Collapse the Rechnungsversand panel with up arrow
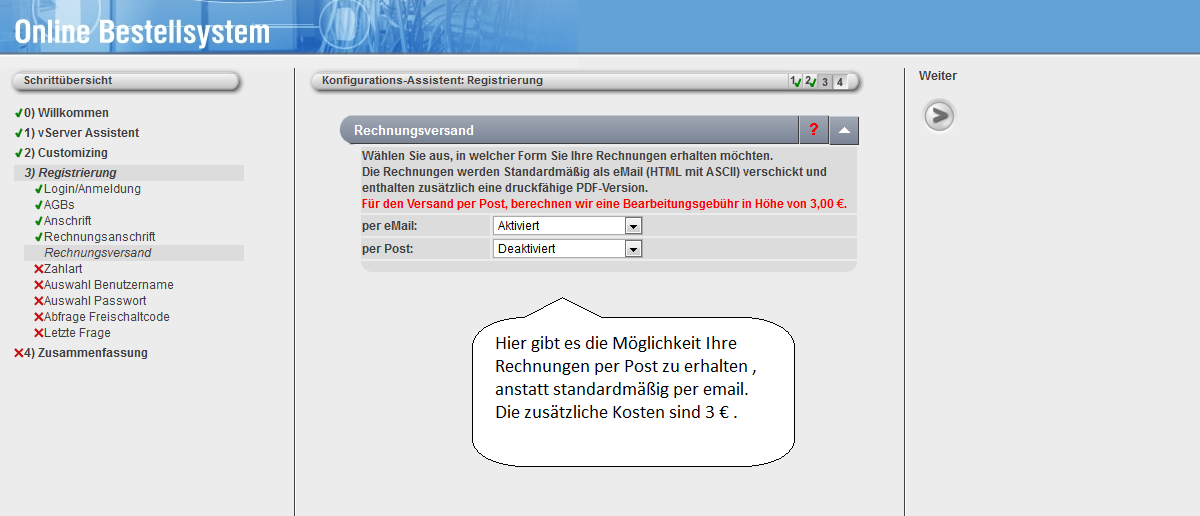Screen dimensions: 1200x516 pos(844,130)
